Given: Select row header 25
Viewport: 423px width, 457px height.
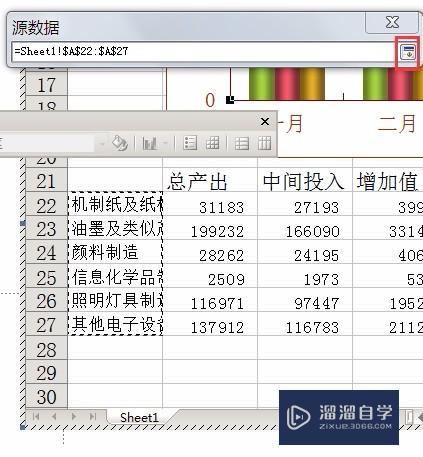Looking at the screenshot, I should tap(47, 276).
